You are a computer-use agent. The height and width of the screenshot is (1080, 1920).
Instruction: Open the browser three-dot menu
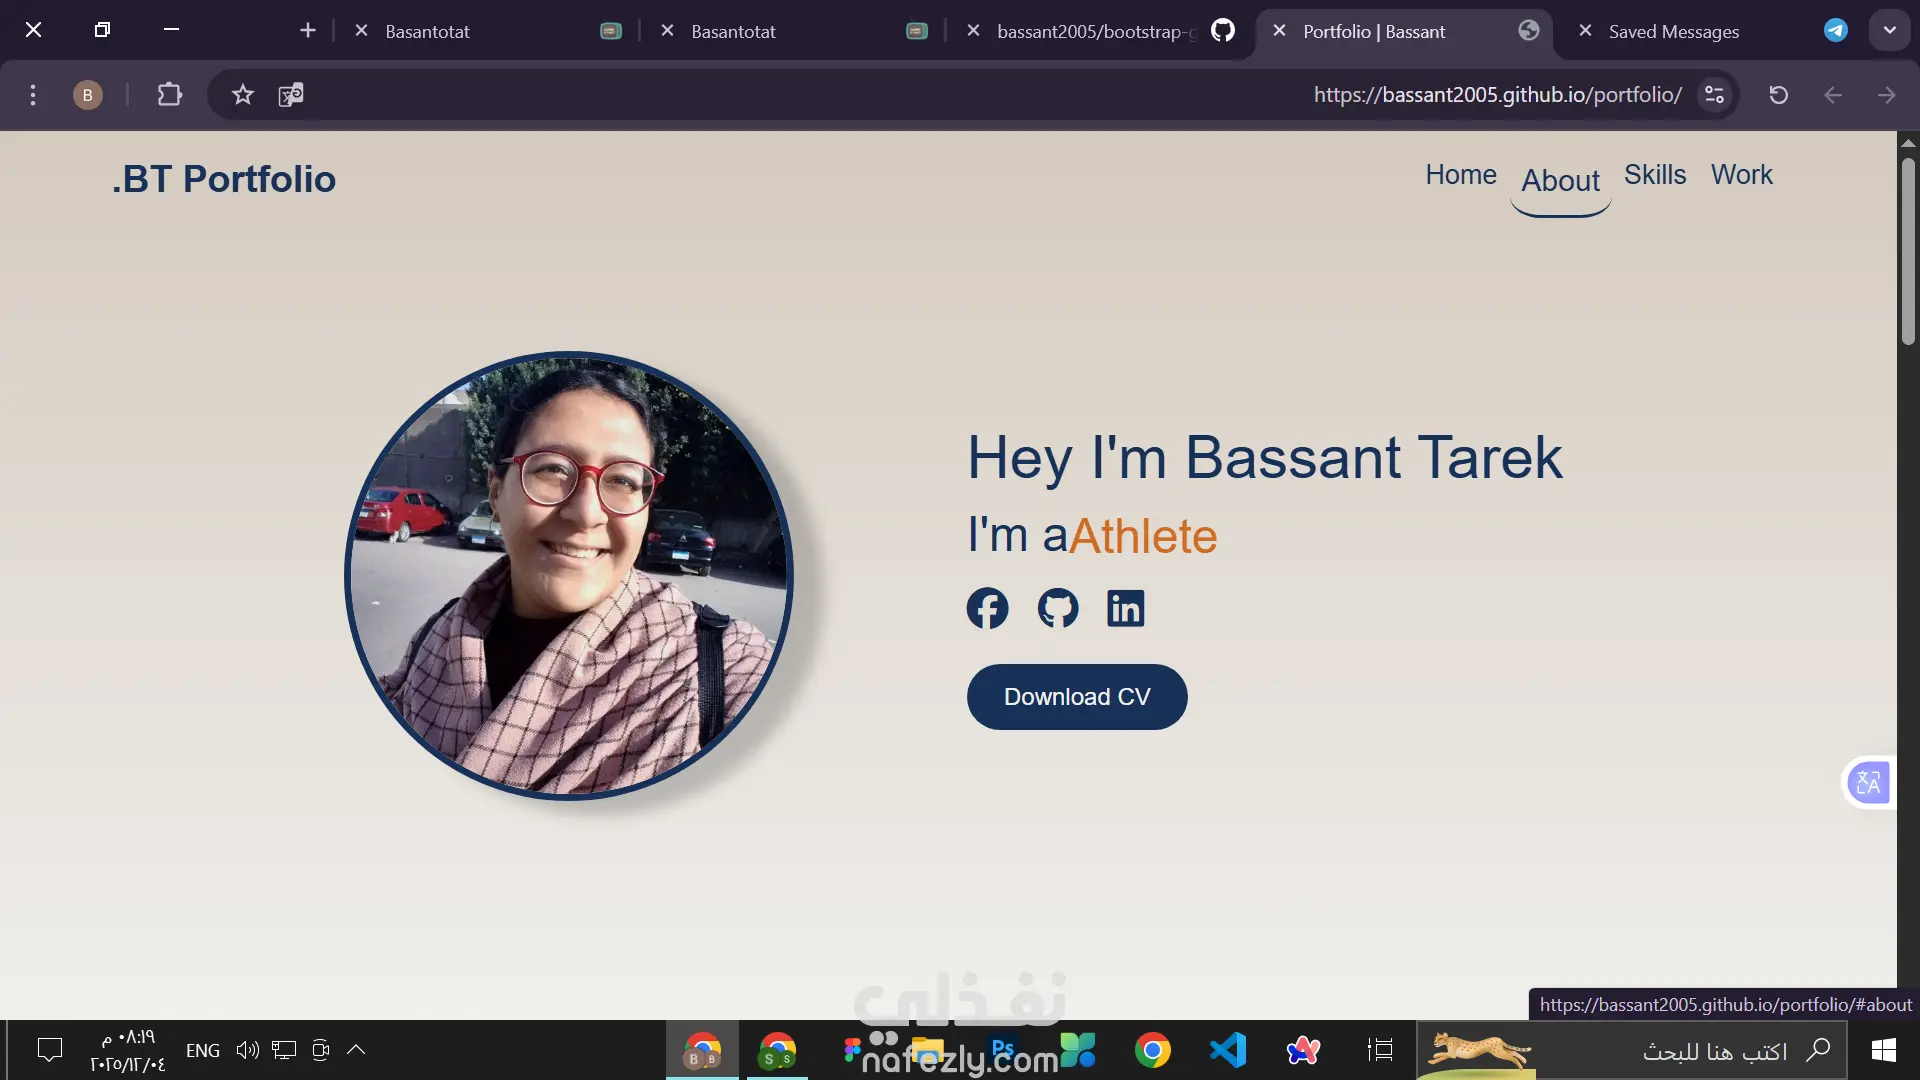(33, 95)
